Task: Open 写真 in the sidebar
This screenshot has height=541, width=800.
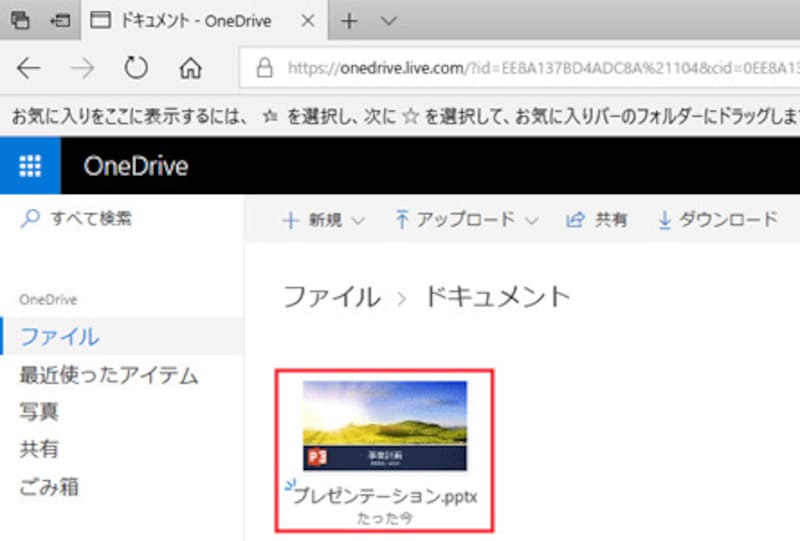Action: point(39,413)
